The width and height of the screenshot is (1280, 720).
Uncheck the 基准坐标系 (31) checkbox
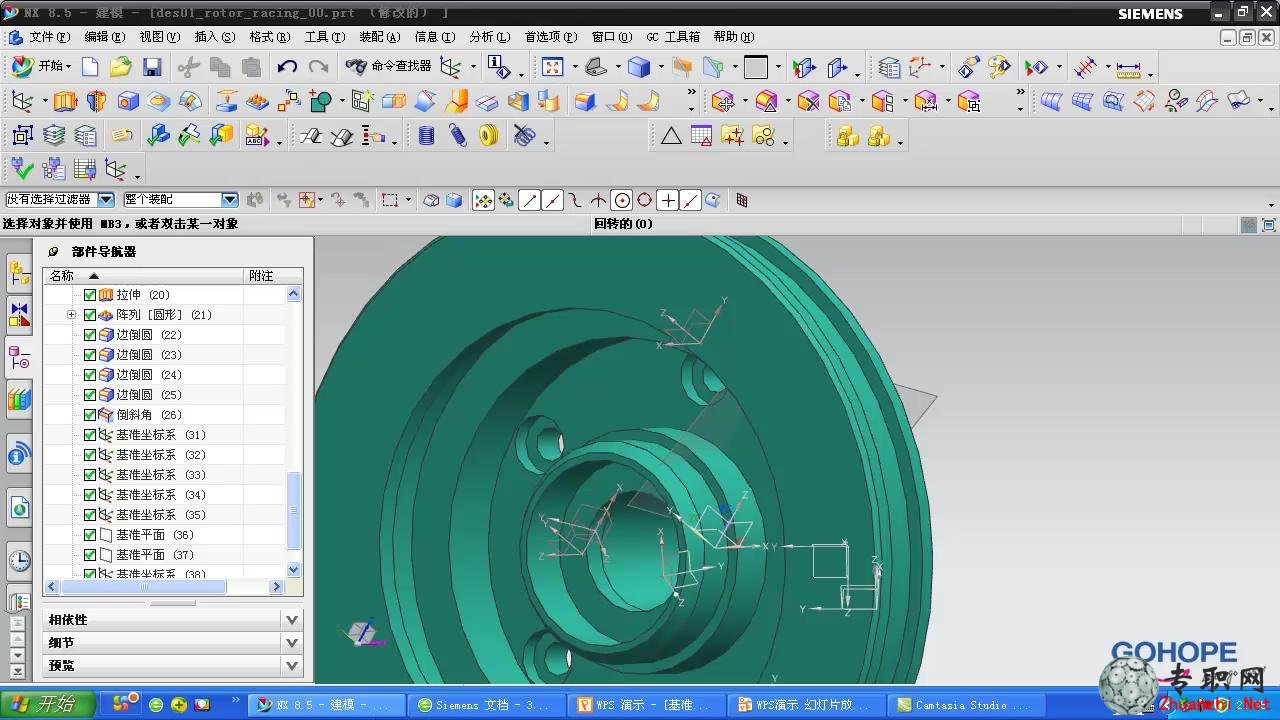90,435
